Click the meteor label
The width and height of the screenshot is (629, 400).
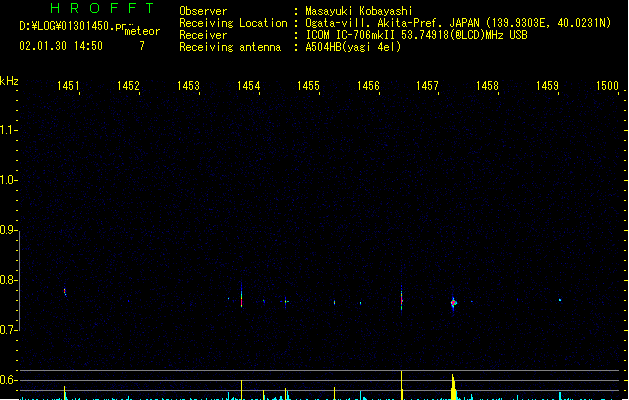(142, 31)
